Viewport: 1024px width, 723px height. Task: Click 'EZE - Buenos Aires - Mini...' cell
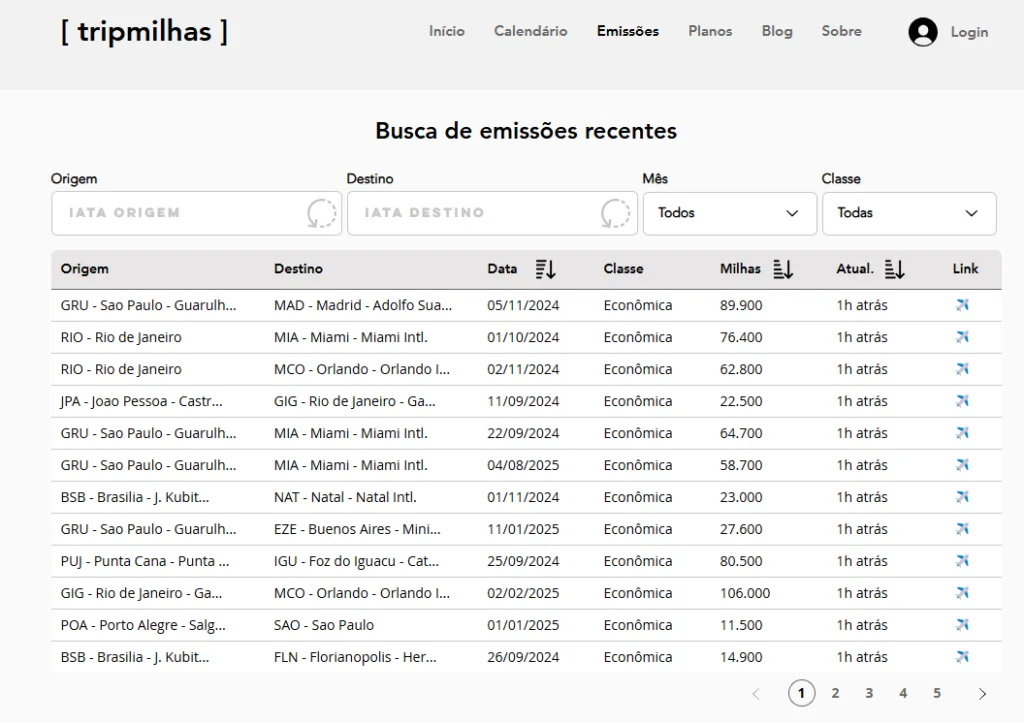[357, 529]
